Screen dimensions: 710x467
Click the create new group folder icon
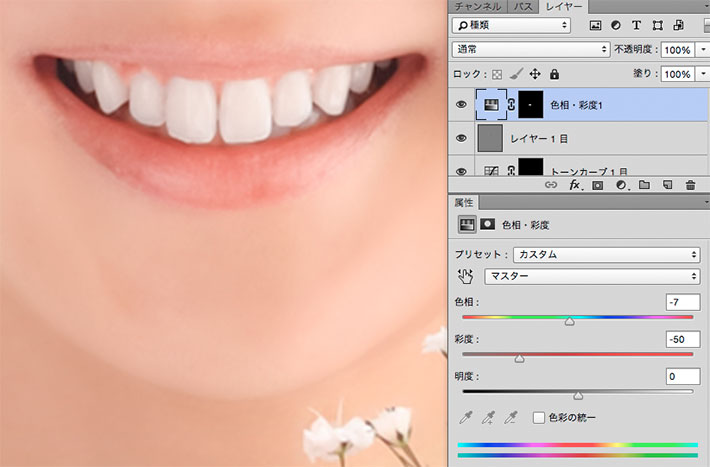pos(644,185)
